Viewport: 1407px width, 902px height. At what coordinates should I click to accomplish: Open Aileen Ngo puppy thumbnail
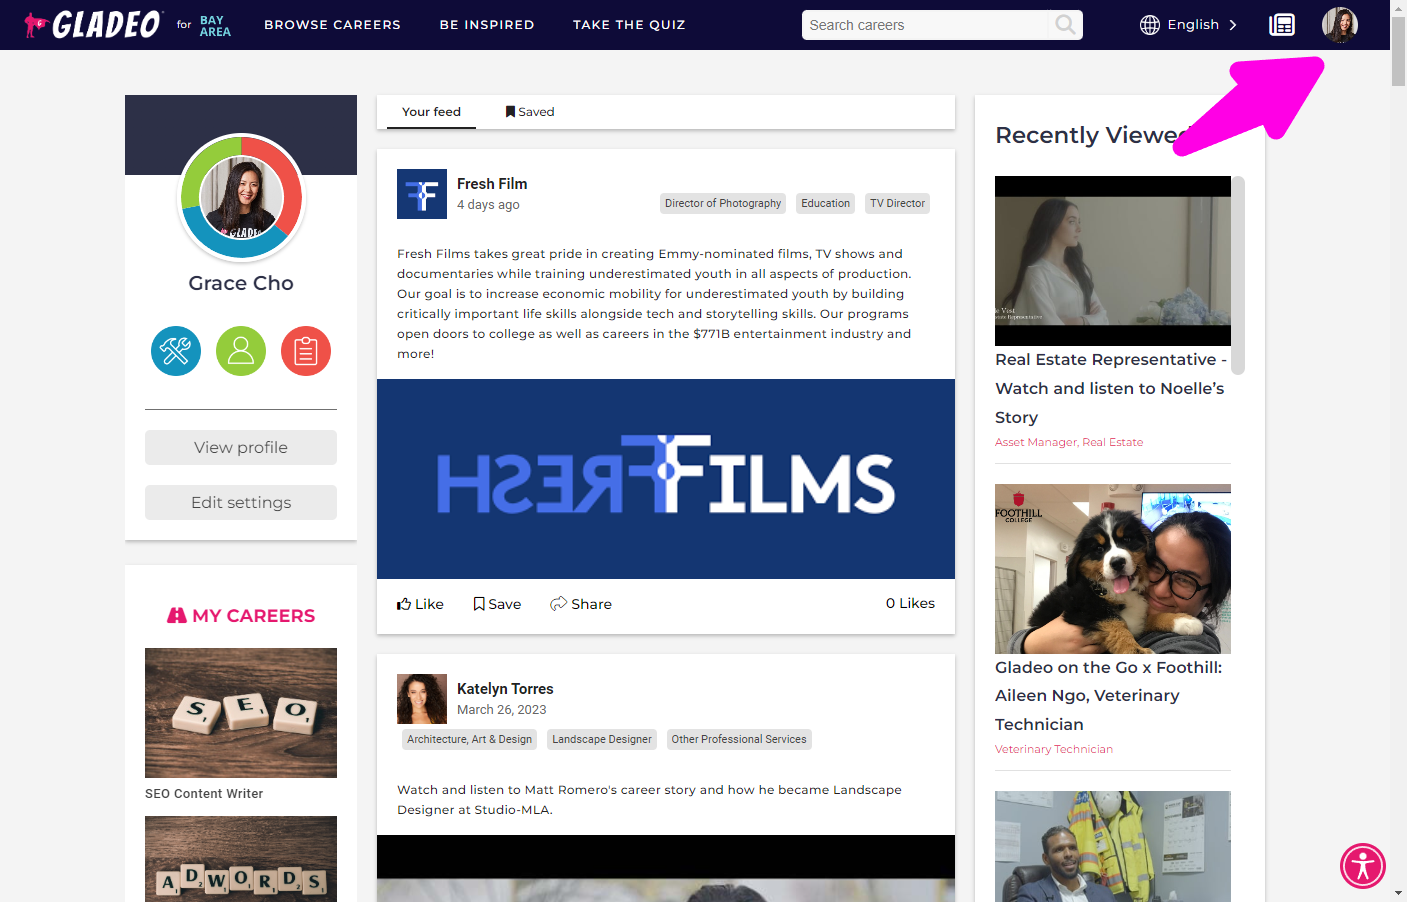coord(1113,569)
